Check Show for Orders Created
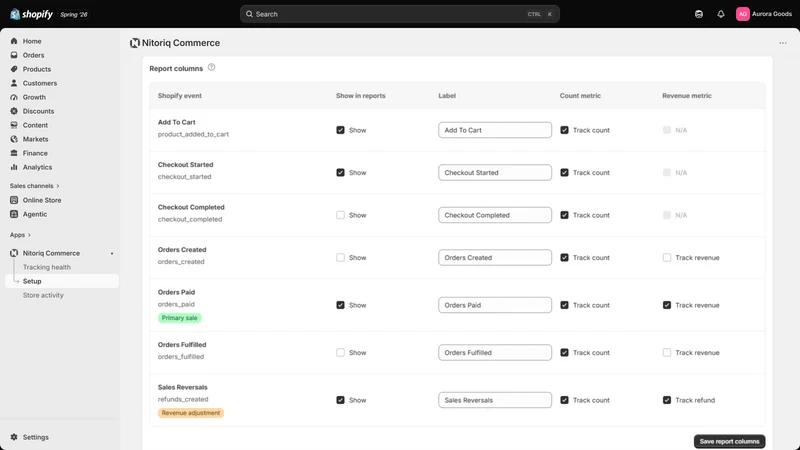 (x=340, y=258)
